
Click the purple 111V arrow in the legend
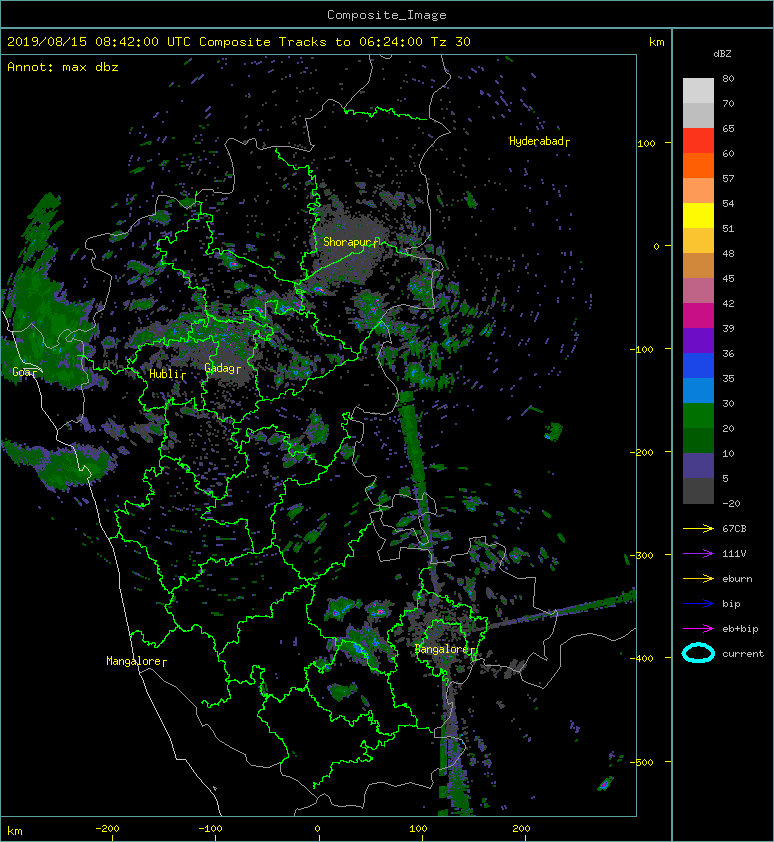[x=698, y=554]
